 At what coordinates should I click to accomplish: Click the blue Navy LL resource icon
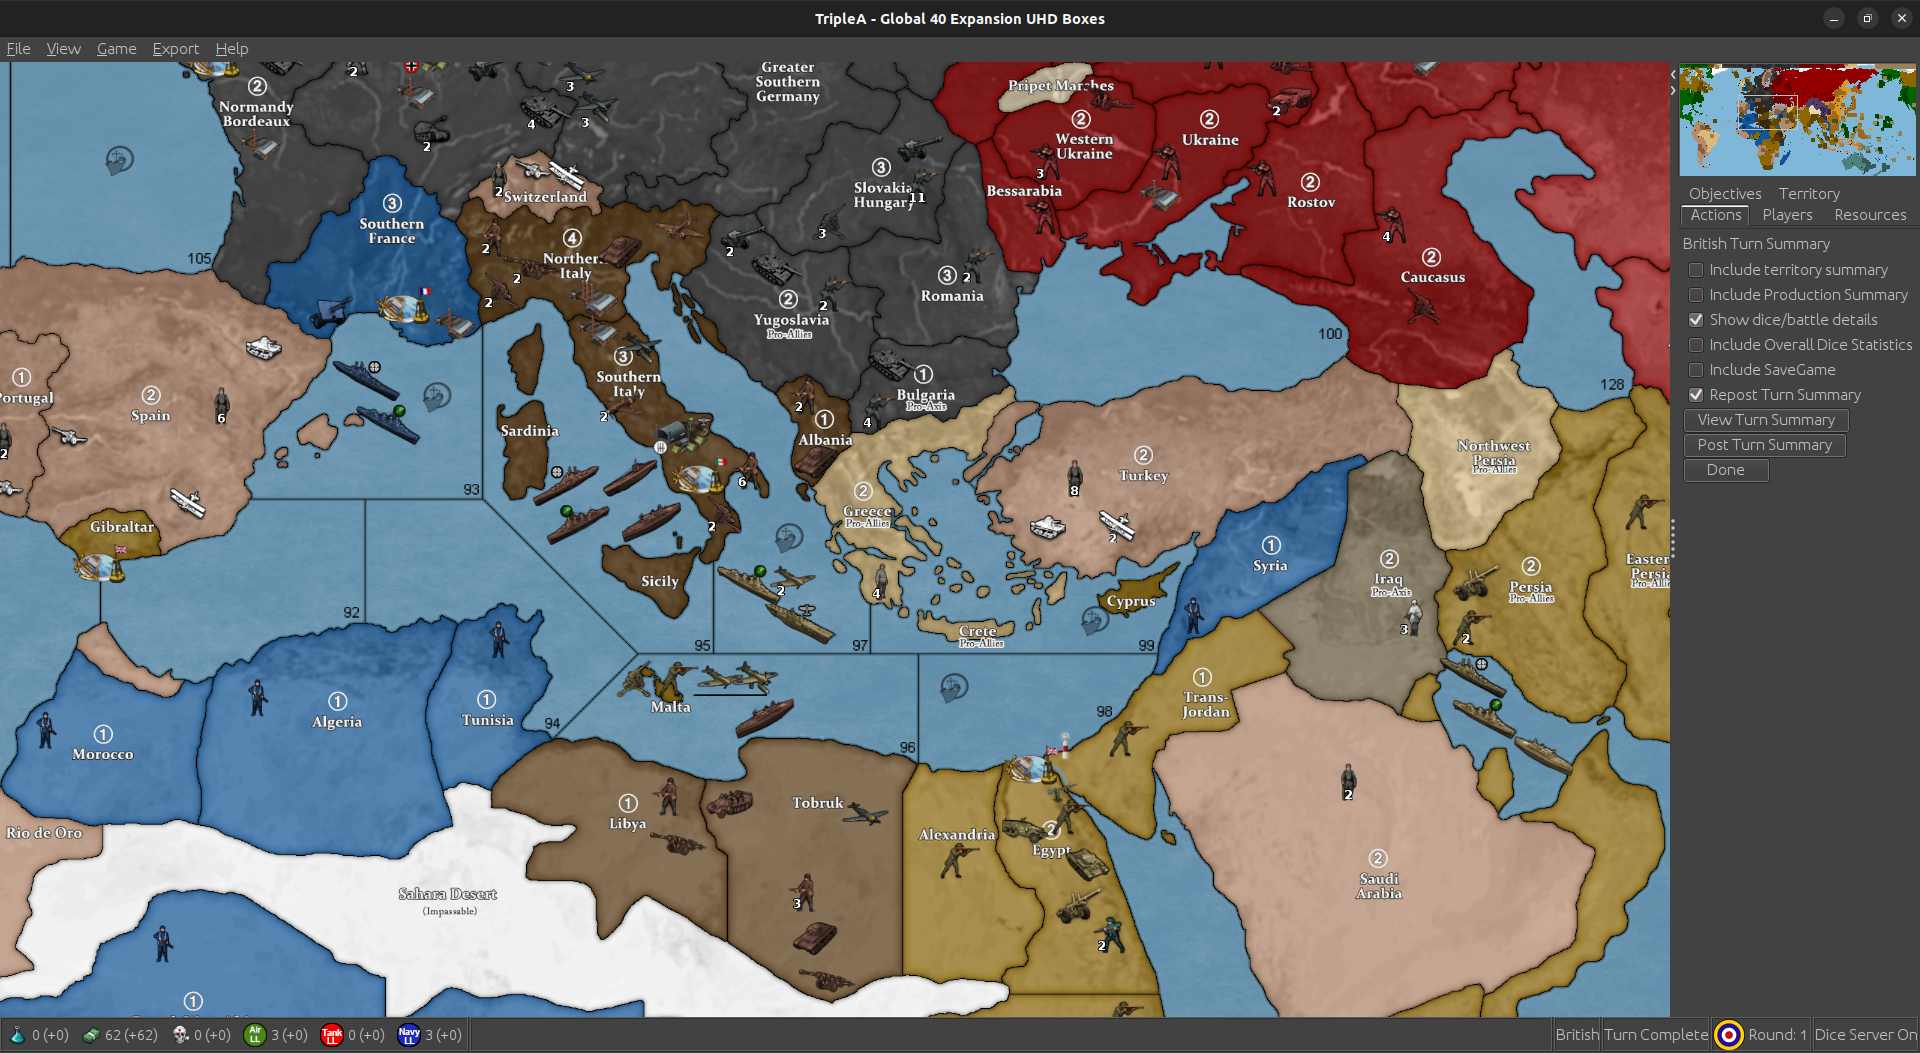point(409,1035)
